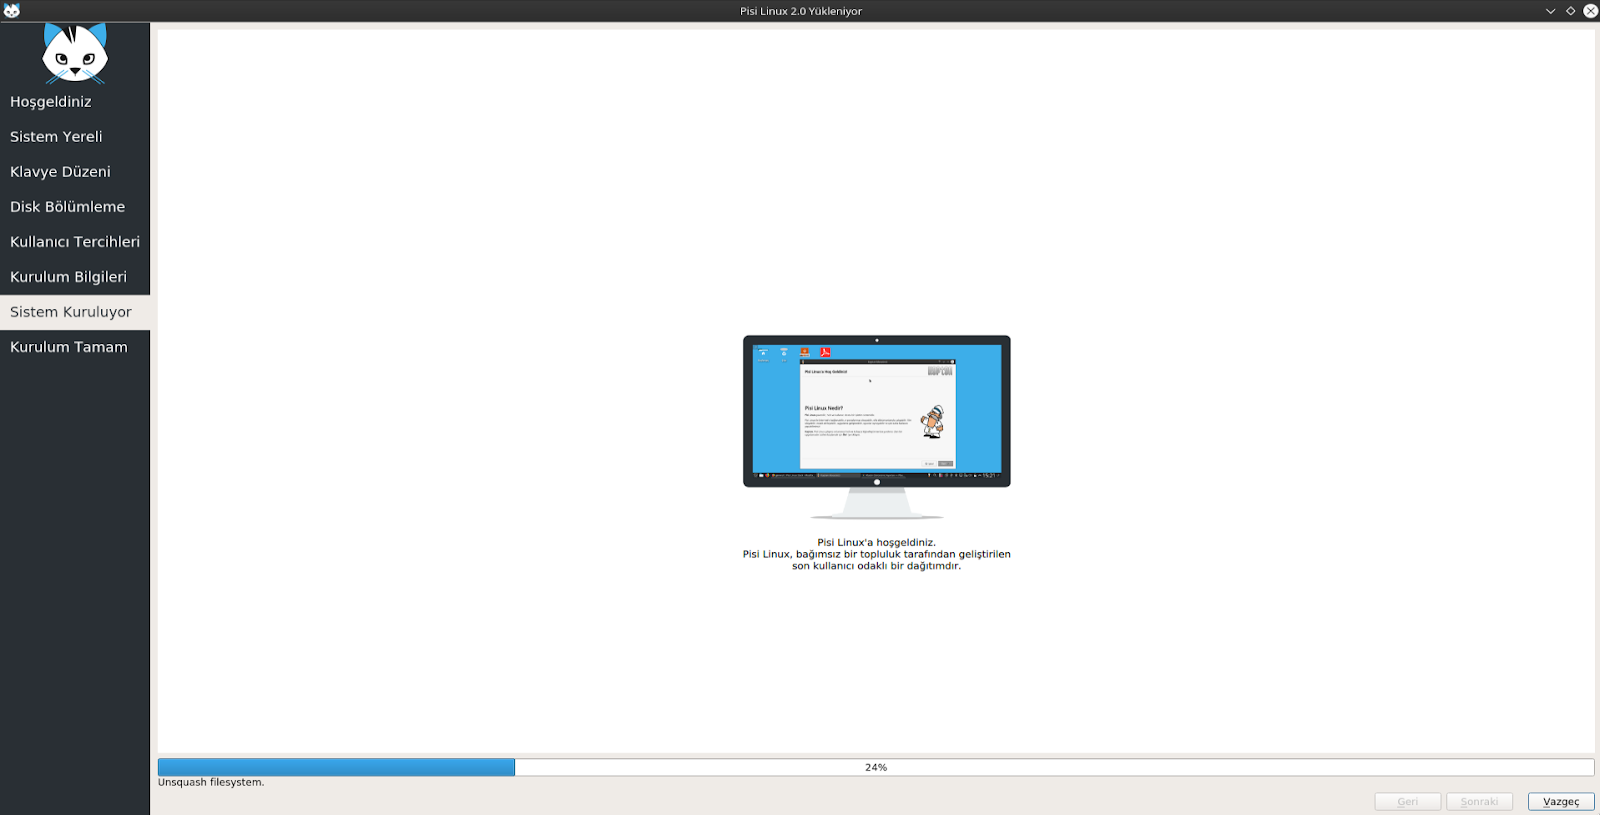1600x815 pixels.
Task: Select Sistem Yereli step
Action: [75, 137]
